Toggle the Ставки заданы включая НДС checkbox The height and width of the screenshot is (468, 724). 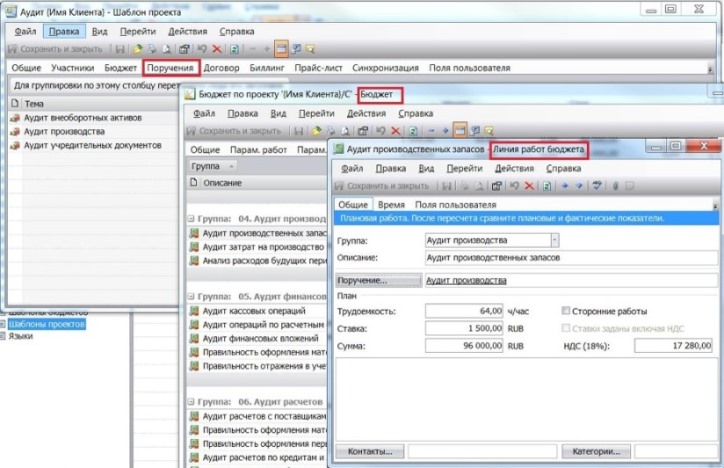click(566, 328)
